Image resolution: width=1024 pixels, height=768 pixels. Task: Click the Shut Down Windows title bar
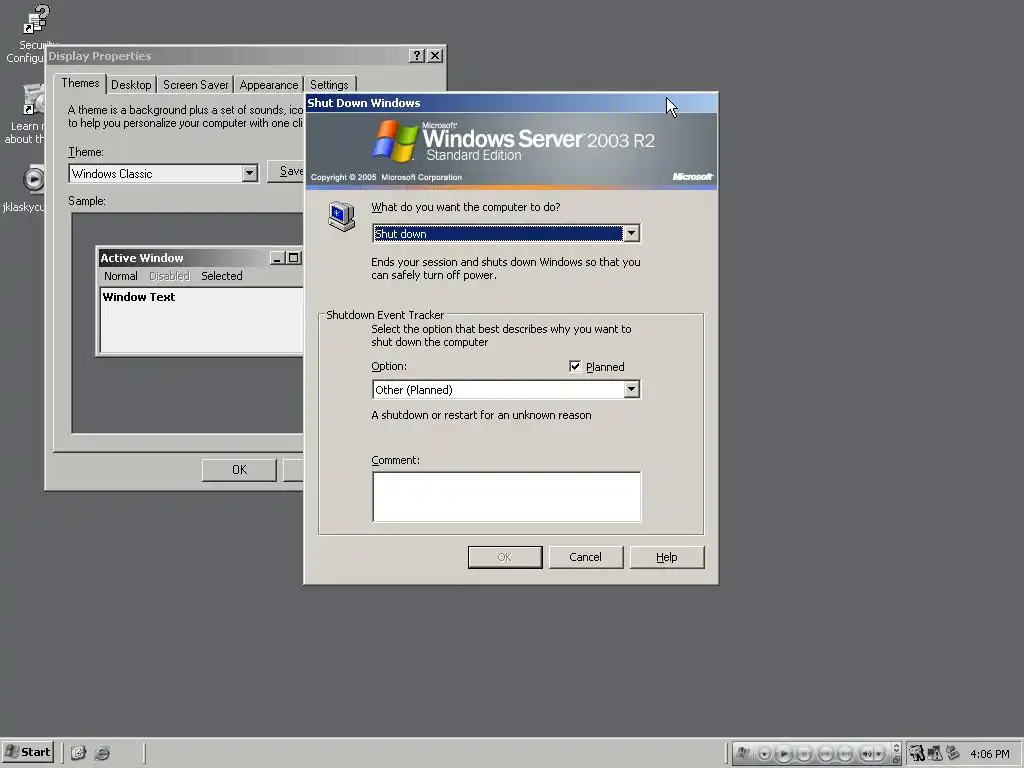coord(511,103)
